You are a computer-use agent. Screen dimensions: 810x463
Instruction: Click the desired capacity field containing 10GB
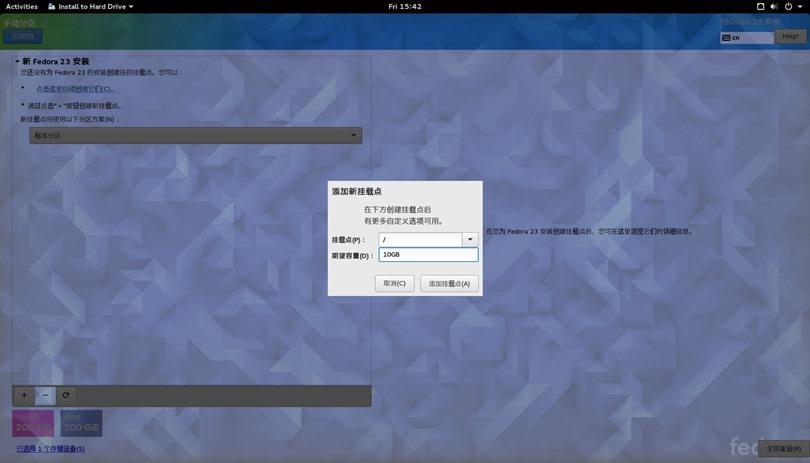pos(428,255)
